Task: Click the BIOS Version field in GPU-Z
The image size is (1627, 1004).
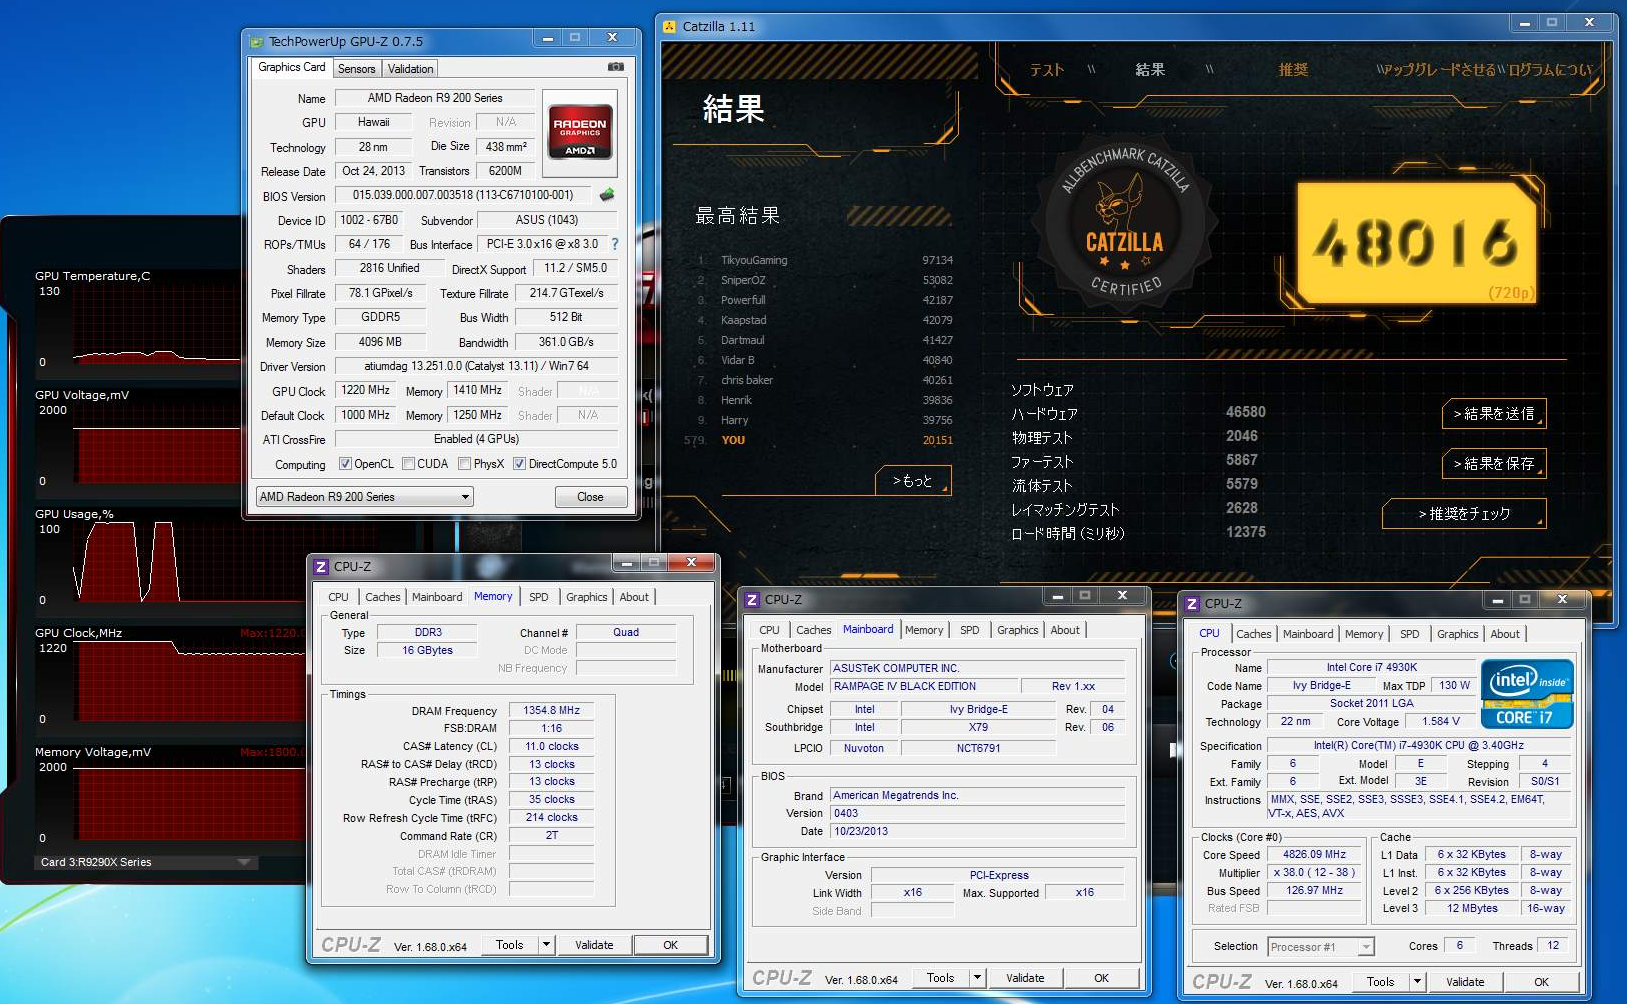Action: coord(463,195)
